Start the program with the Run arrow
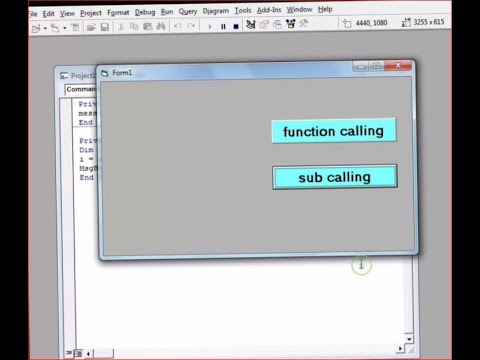The width and height of the screenshot is (480, 360). click(210, 26)
